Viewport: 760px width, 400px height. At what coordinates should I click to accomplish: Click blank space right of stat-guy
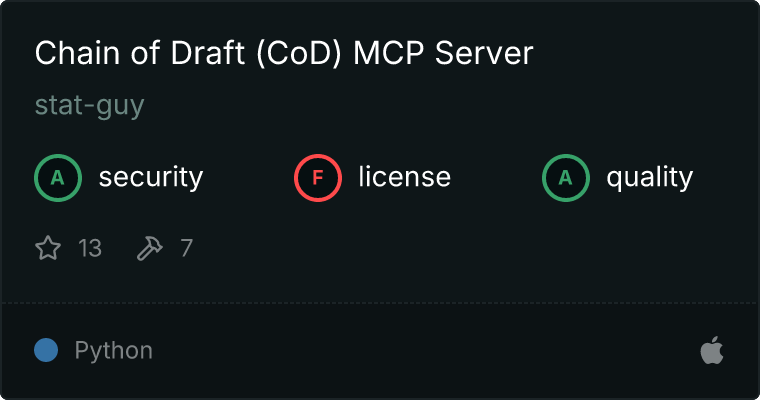coord(436,105)
